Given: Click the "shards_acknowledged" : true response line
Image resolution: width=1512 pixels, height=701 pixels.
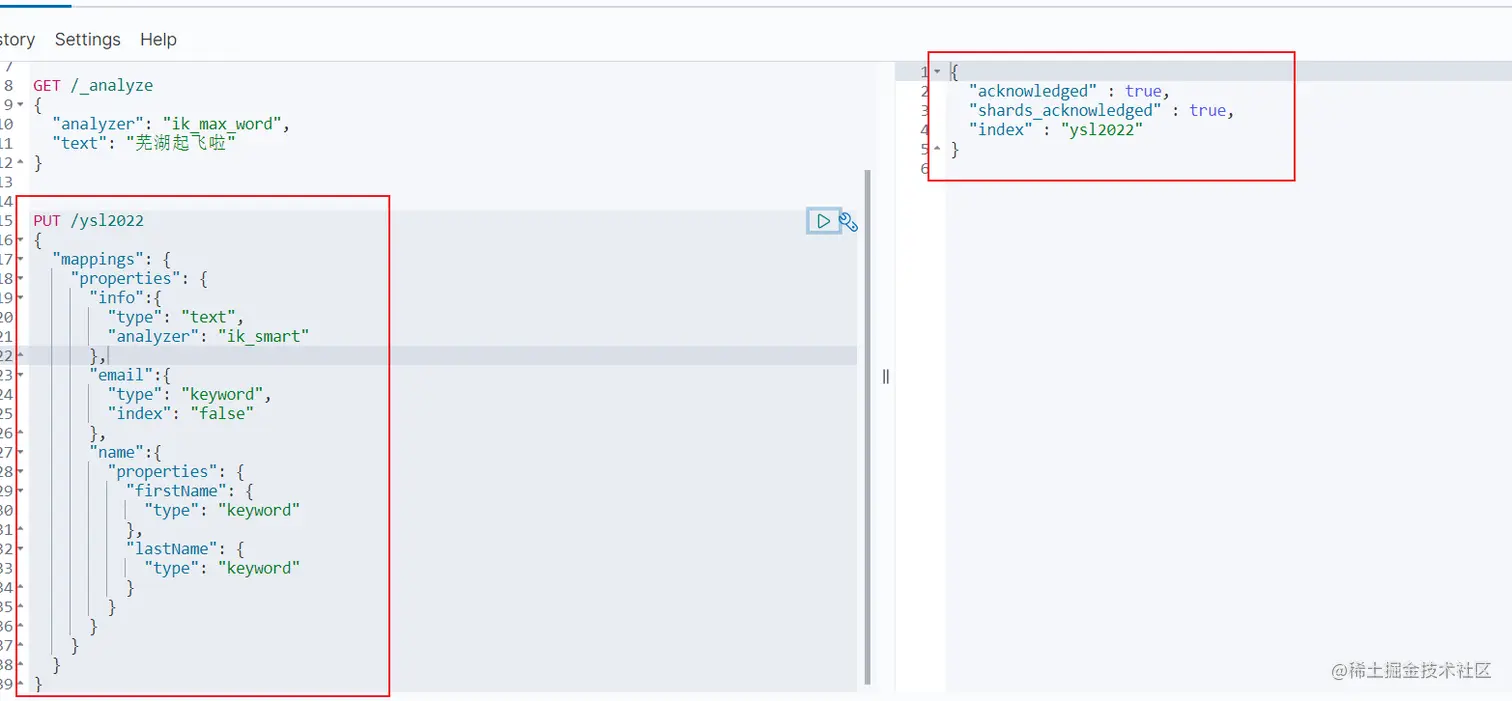Looking at the screenshot, I should (x=1102, y=110).
